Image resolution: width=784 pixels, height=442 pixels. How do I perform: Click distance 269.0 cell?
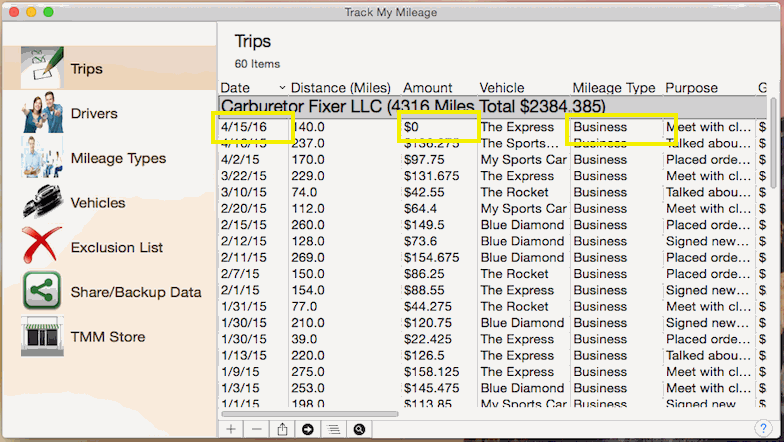point(308,258)
